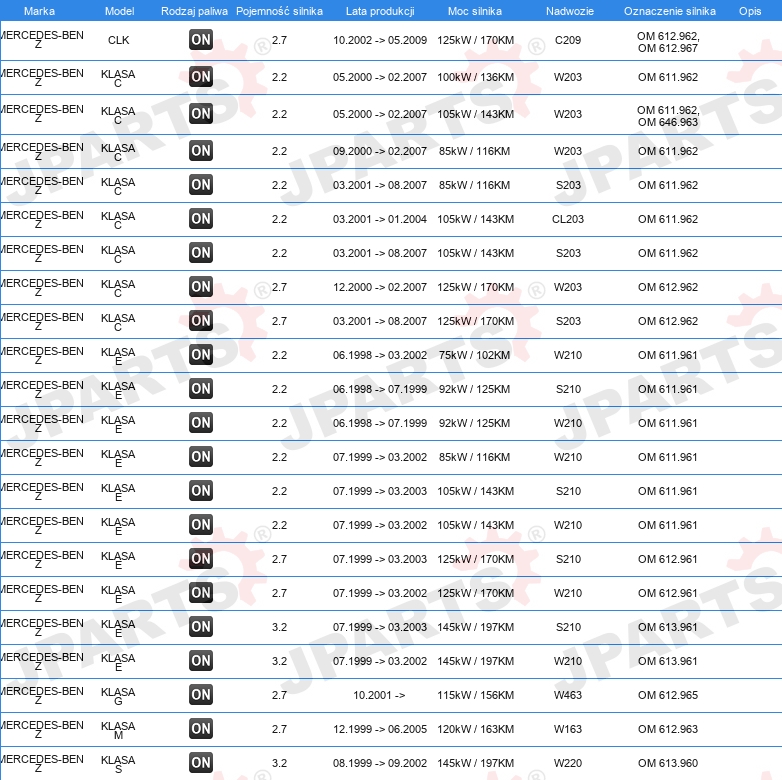Screen dimensions: 782x780
Task: Click the ON icon in the 09.2000 -> 02.2007 row
Action: pyautogui.click(x=201, y=151)
